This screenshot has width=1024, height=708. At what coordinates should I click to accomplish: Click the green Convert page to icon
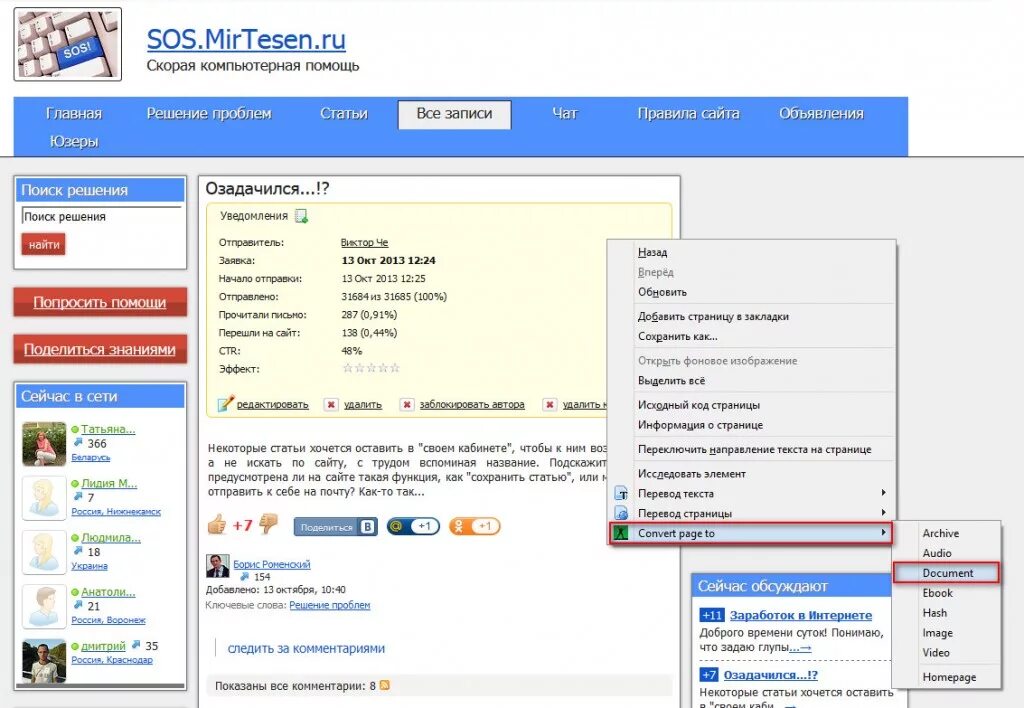pos(621,533)
